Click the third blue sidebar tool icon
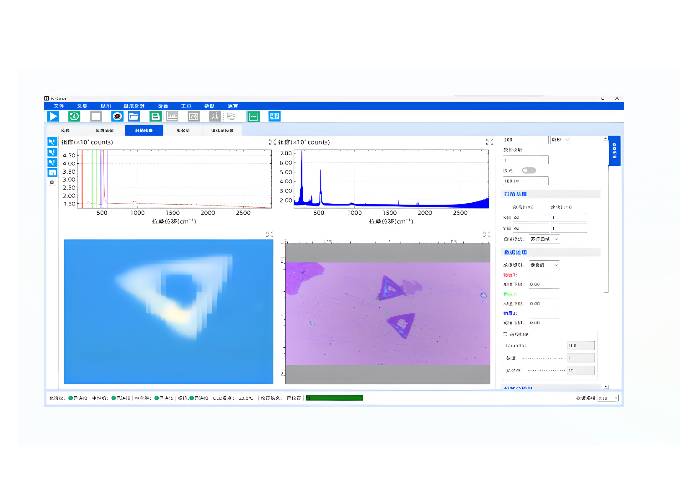700x500 pixels. pyautogui.click(x=52, y=162)
